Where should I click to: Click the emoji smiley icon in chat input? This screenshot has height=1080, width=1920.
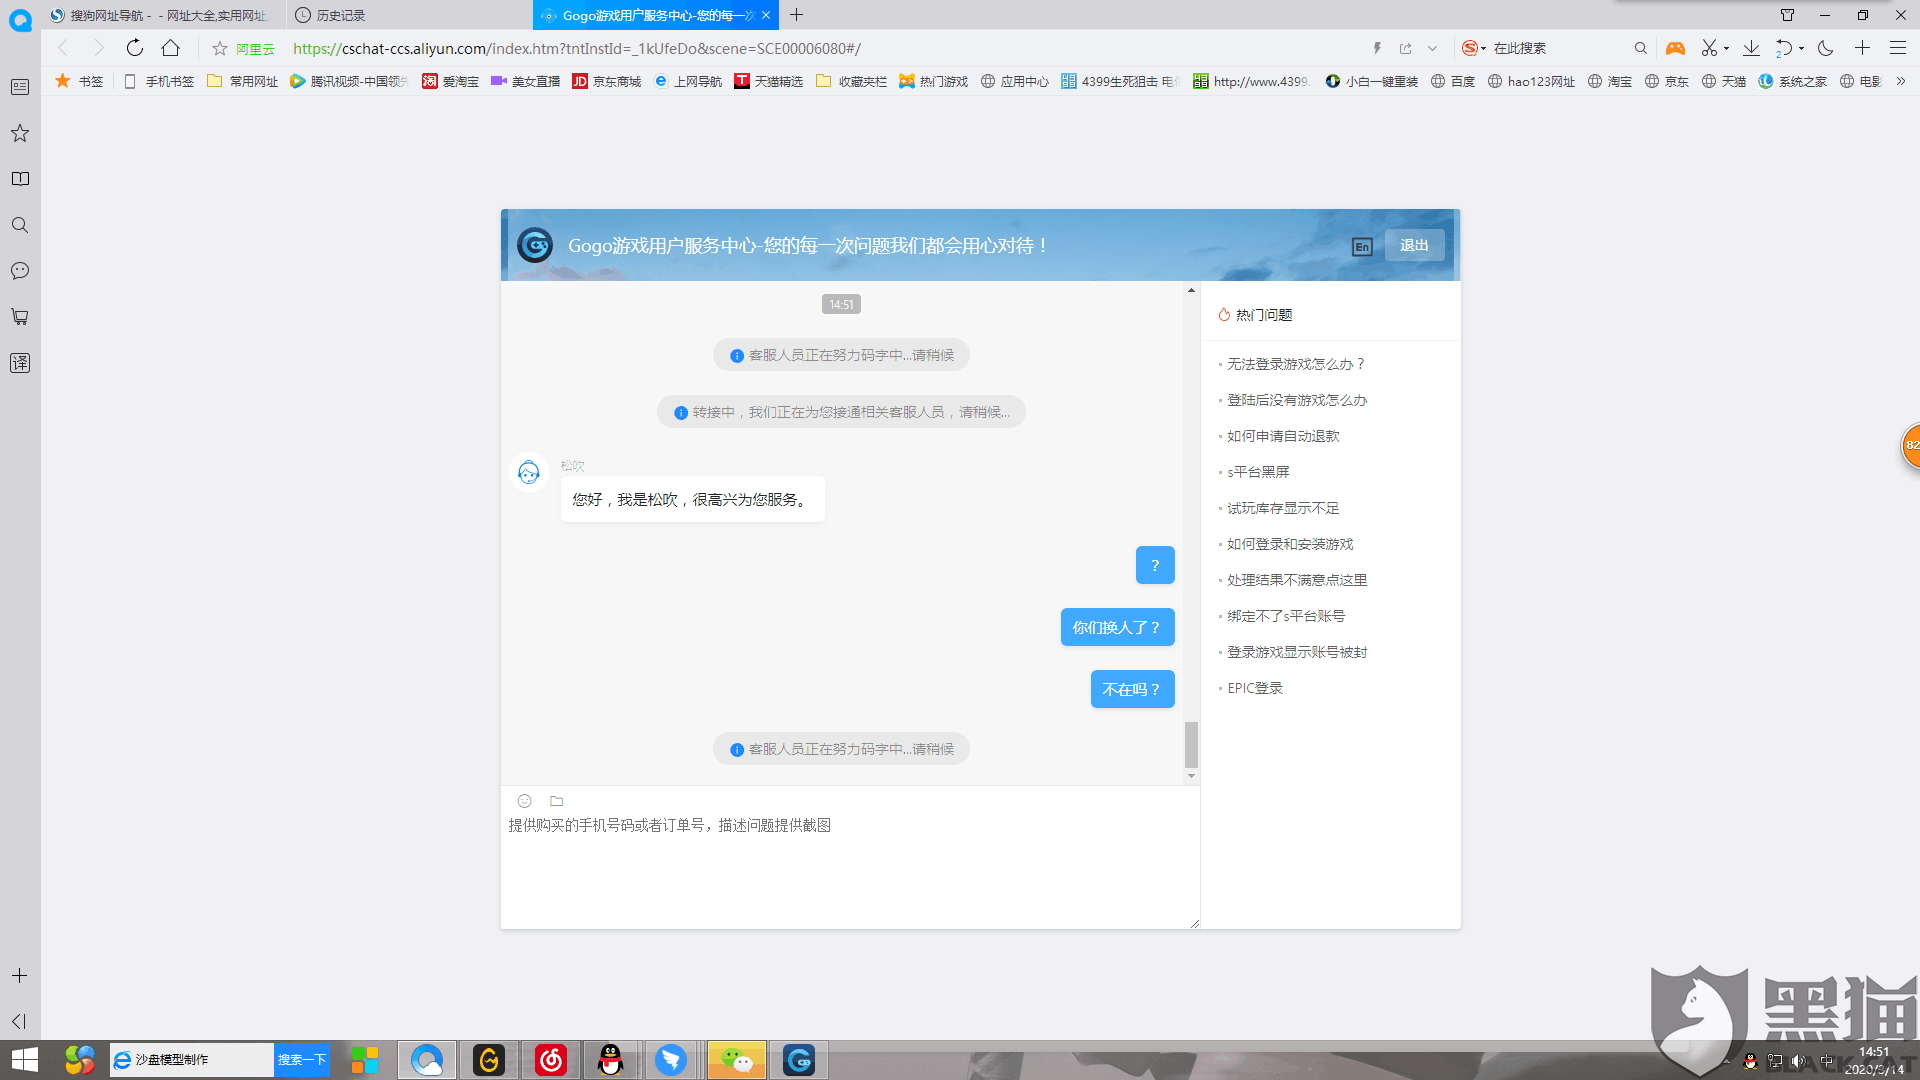[523, 801]
